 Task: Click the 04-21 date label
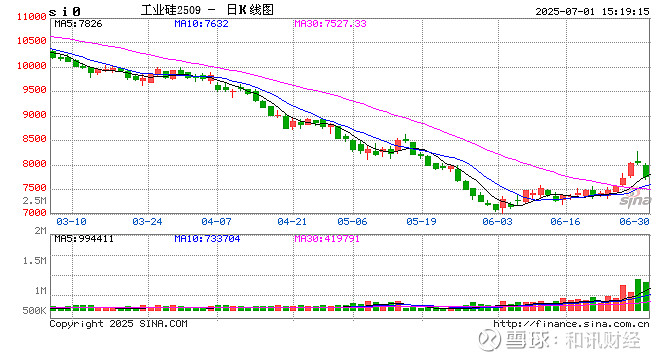(x=292, y=222)
